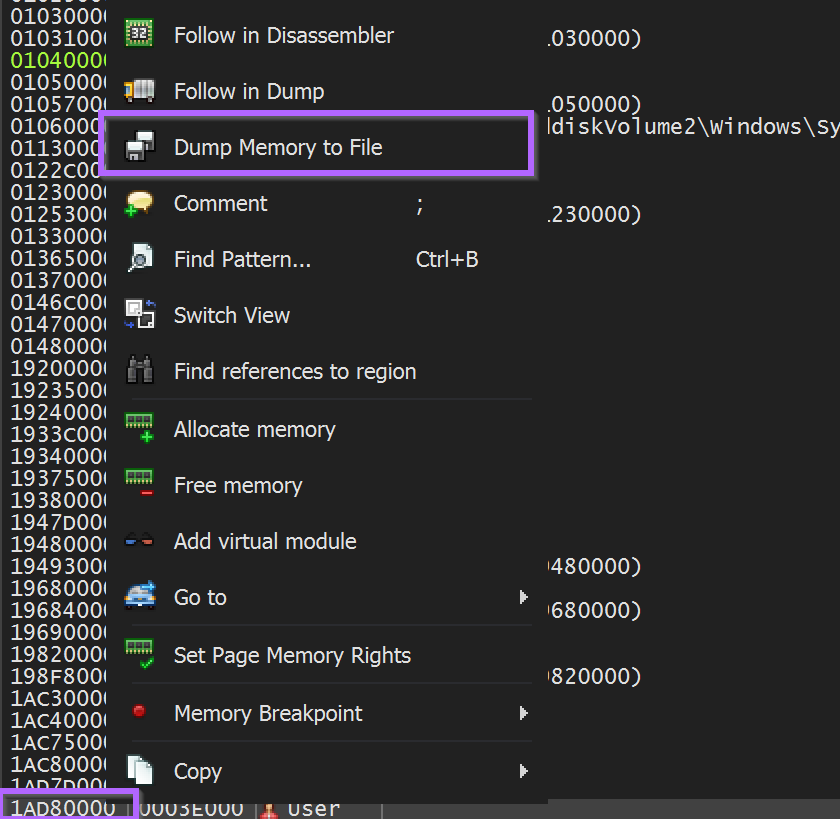Click the Copy pages icon
The height and width of the screenshot is (819, 840).
point(140,770)
